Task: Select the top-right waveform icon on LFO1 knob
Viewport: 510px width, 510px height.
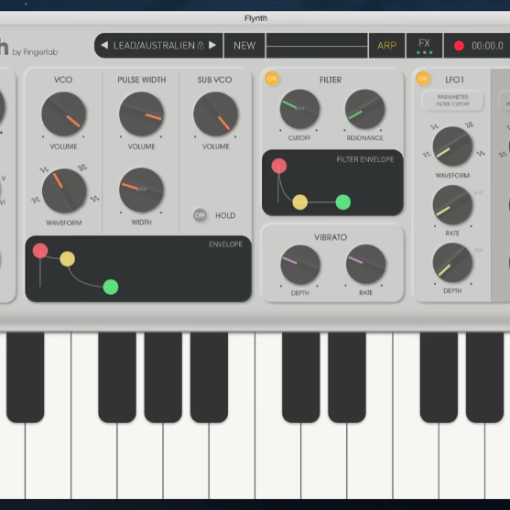Action: pos(469,125)
